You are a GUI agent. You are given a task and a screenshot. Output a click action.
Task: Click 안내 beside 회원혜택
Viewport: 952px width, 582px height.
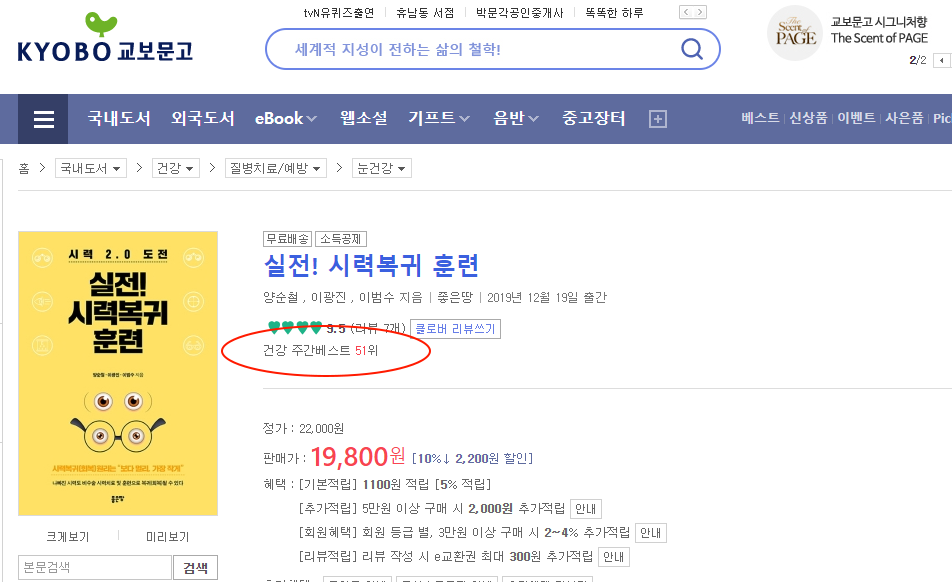651,533
